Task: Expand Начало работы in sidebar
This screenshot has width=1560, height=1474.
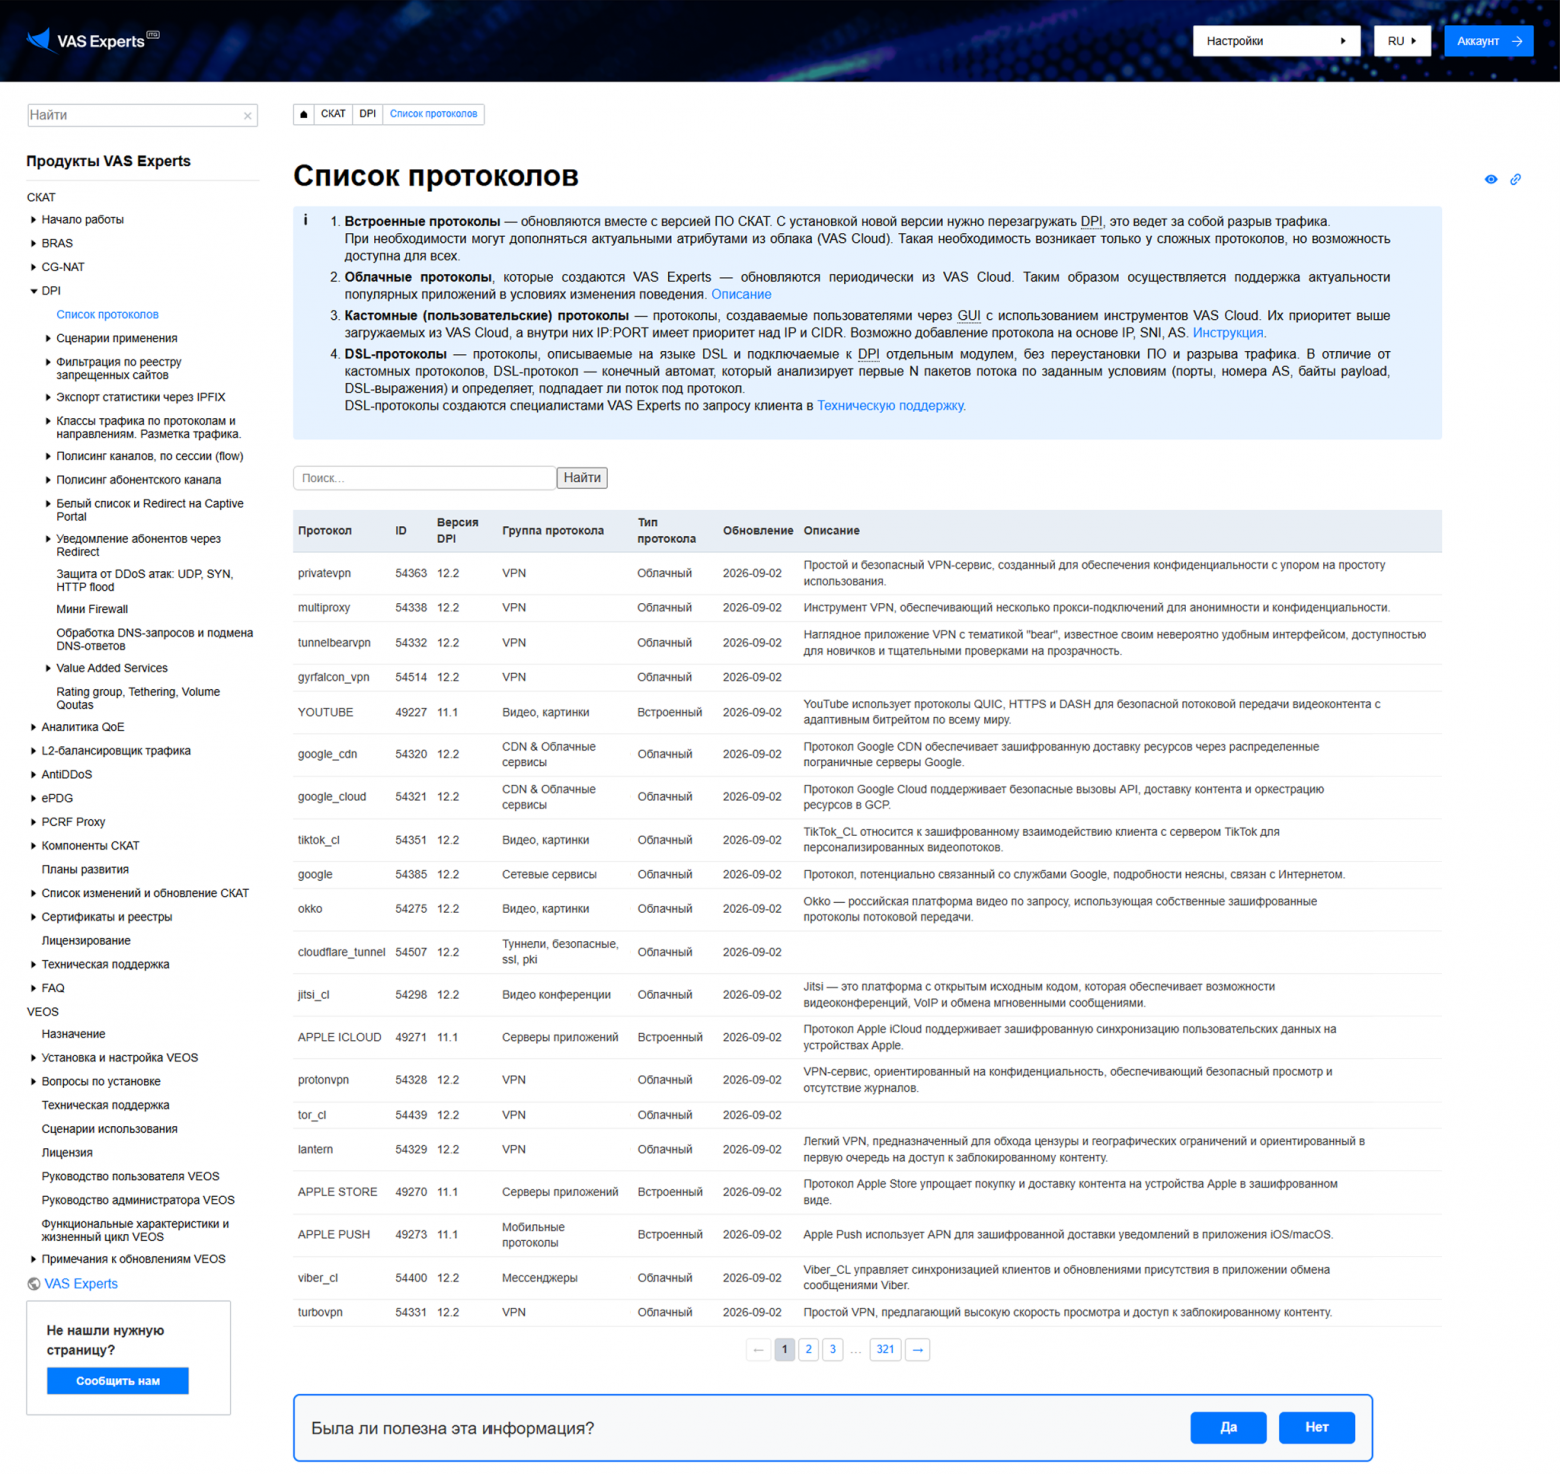Action: click(x=34, y=219)
